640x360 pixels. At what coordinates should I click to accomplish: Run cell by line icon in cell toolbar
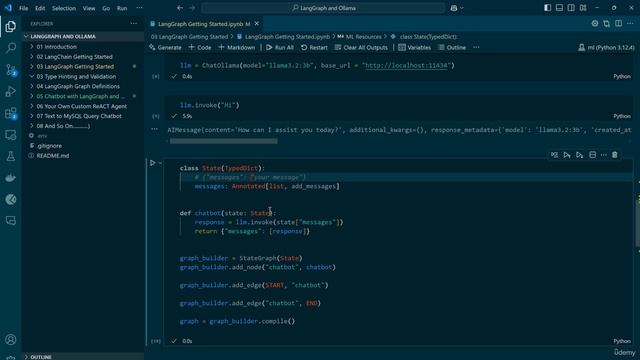click(x=554, y=155)
